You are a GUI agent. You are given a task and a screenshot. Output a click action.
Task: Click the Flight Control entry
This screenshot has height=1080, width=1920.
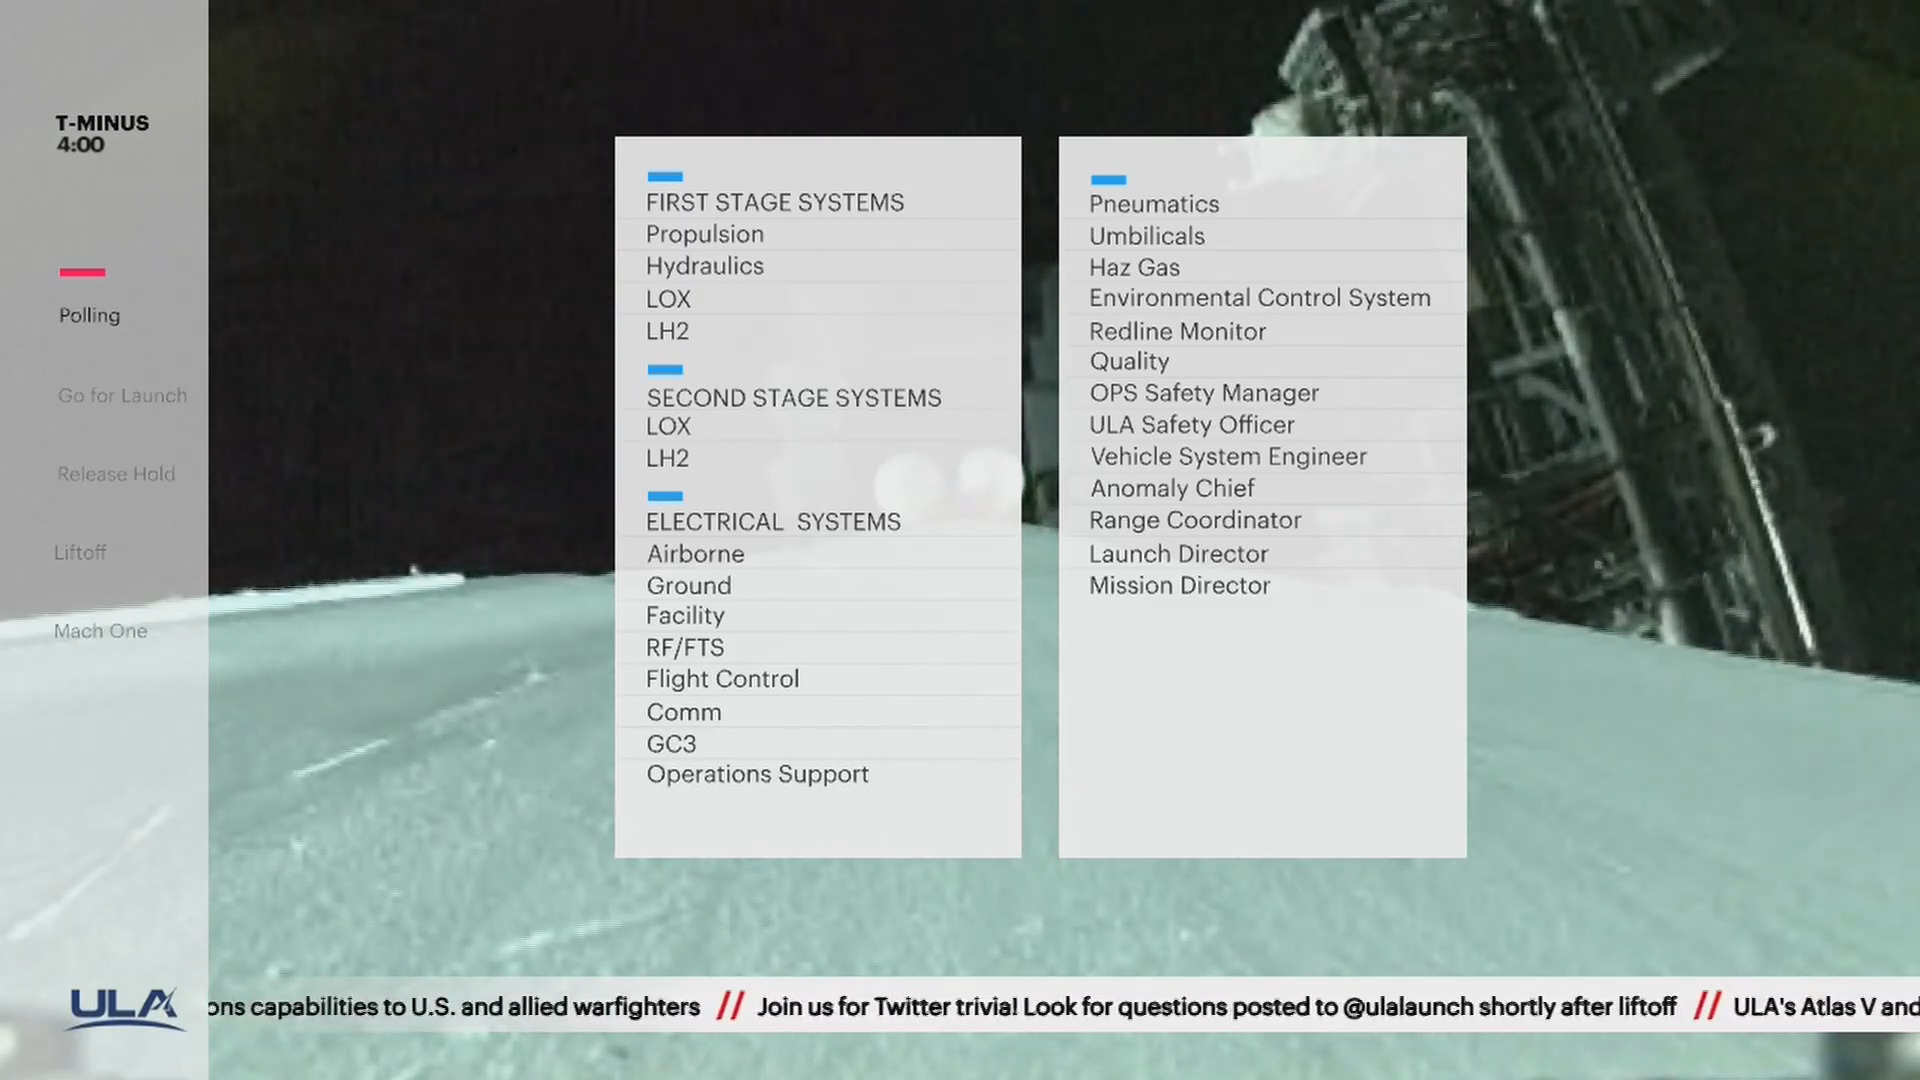pyautogui.click(x=722, y=679)
